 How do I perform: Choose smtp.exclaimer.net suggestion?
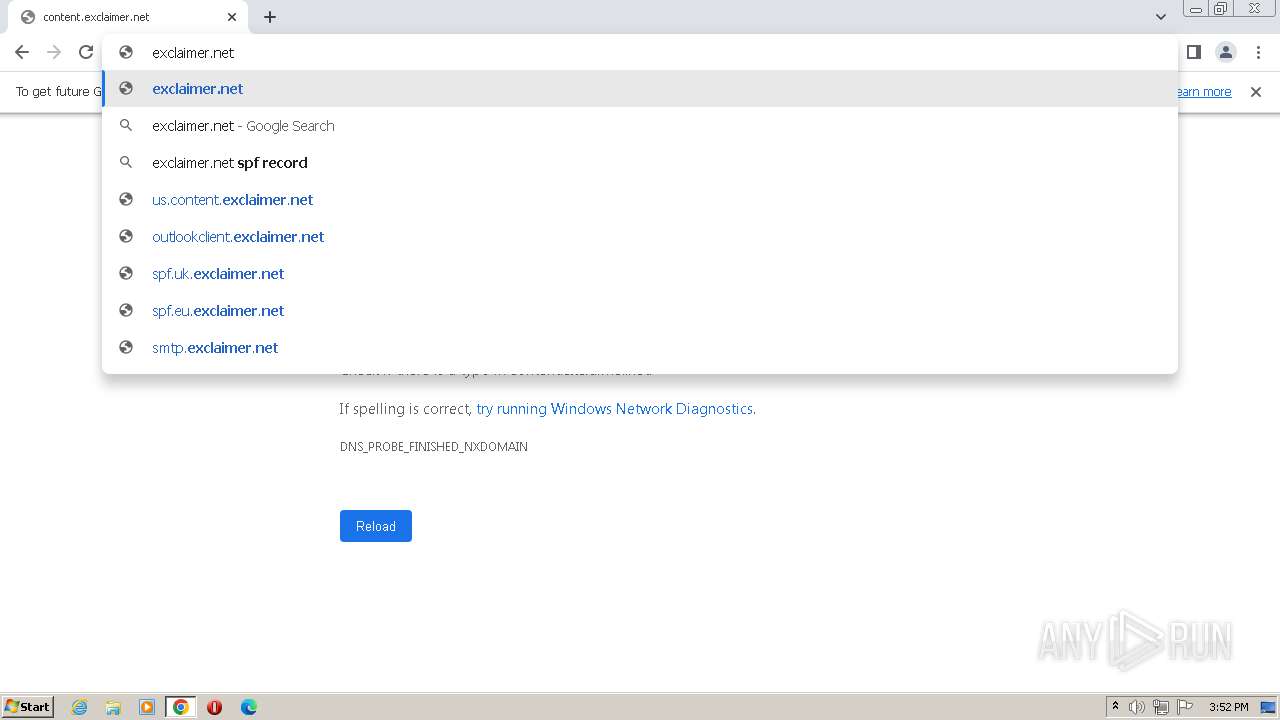[x=640, y=348]
